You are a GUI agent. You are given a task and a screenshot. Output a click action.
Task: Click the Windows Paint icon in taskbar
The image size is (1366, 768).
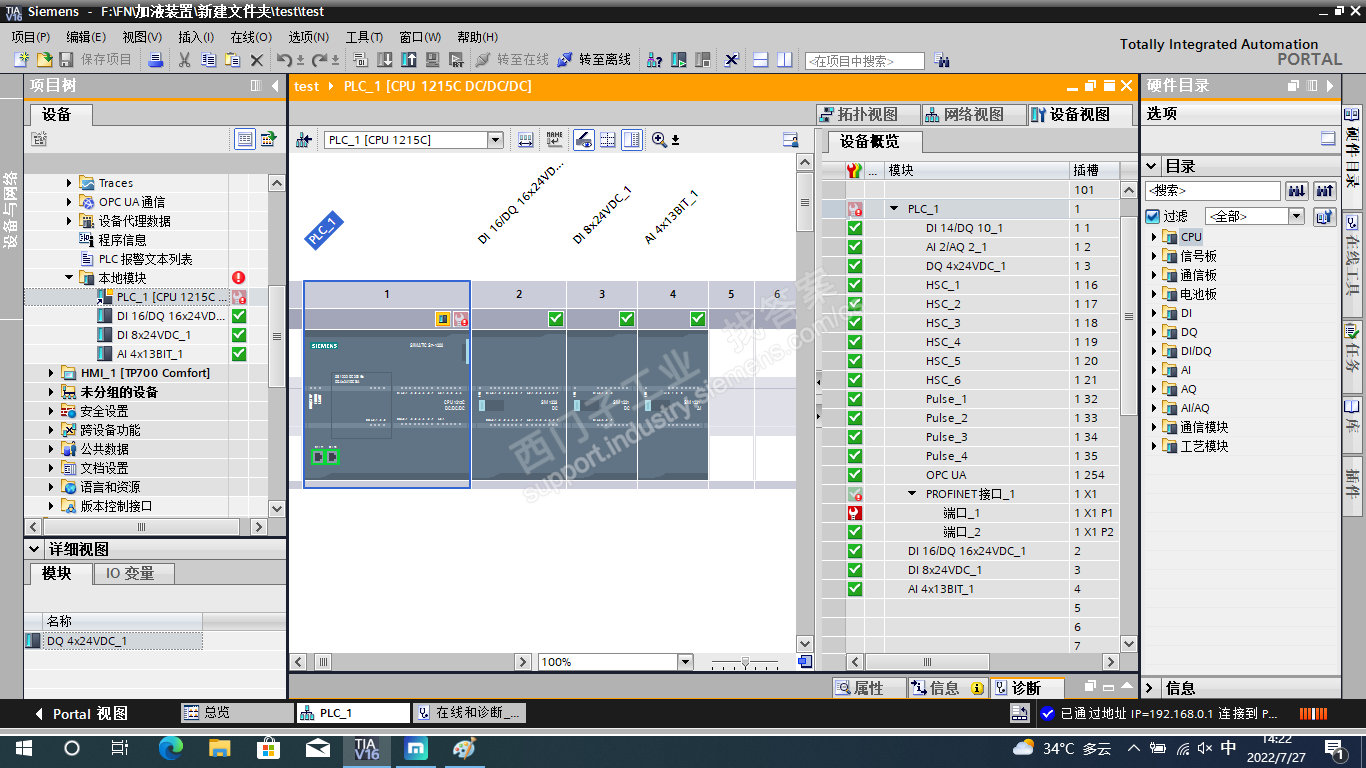pos(465,748)
